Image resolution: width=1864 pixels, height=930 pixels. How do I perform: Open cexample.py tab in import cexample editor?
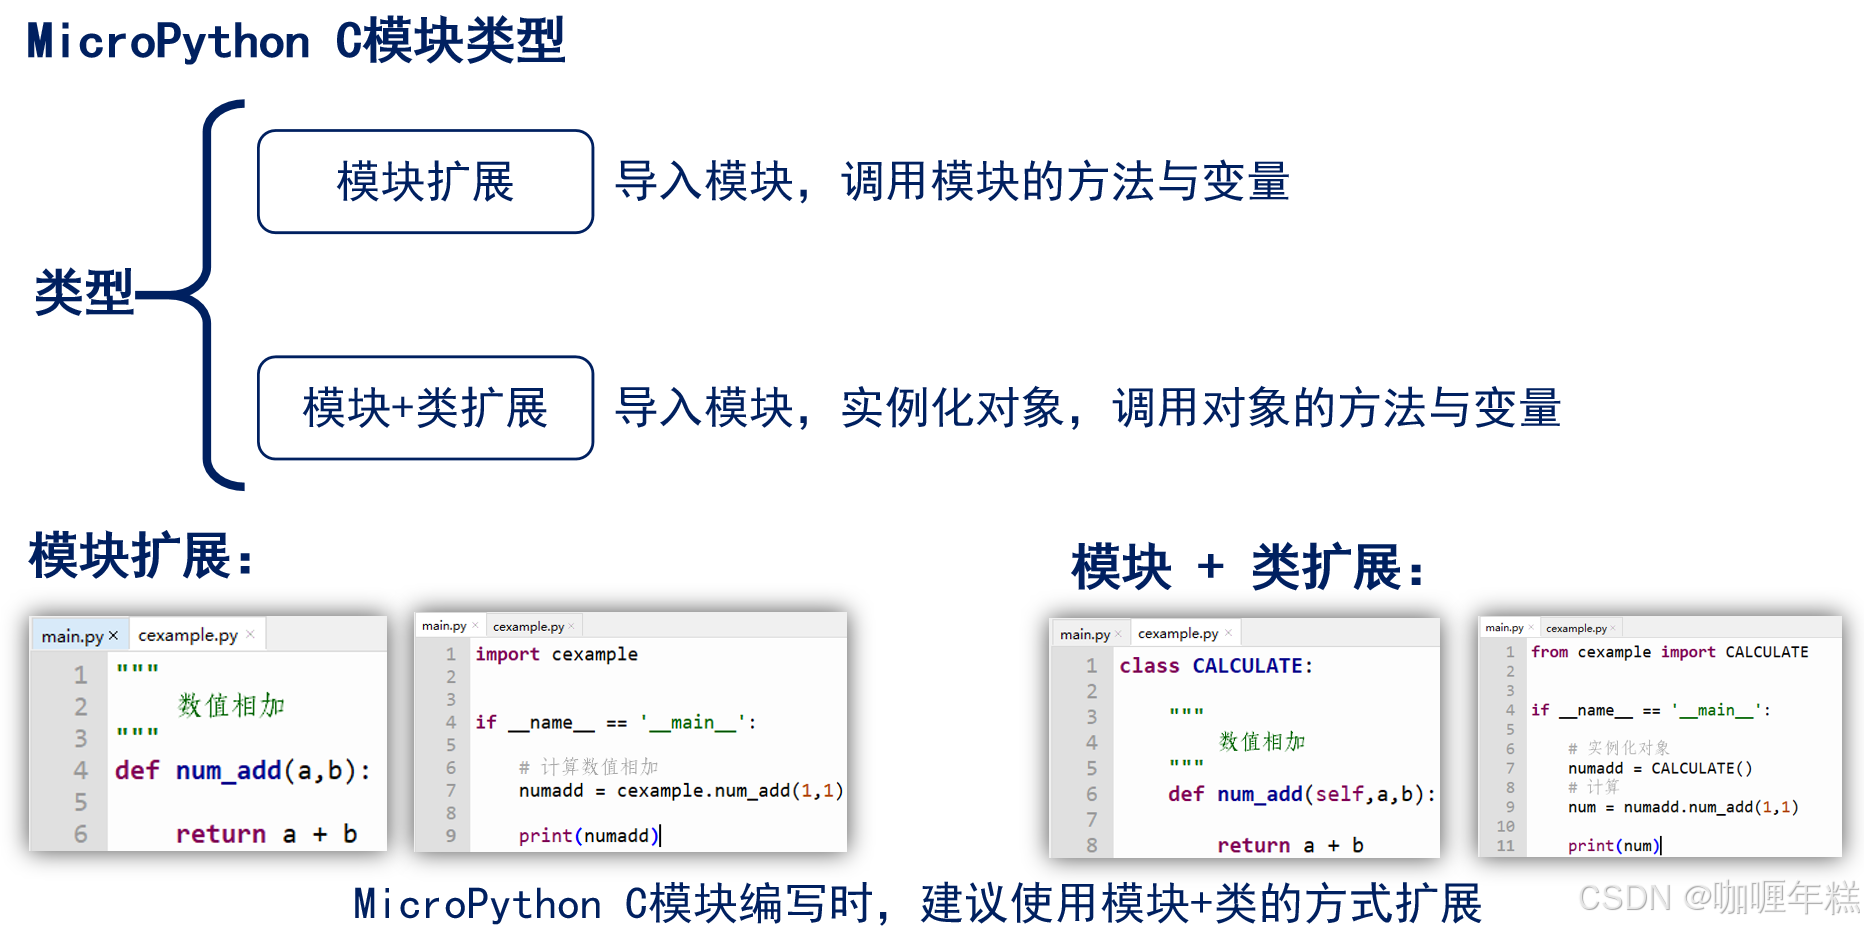[x=528, y=627]
